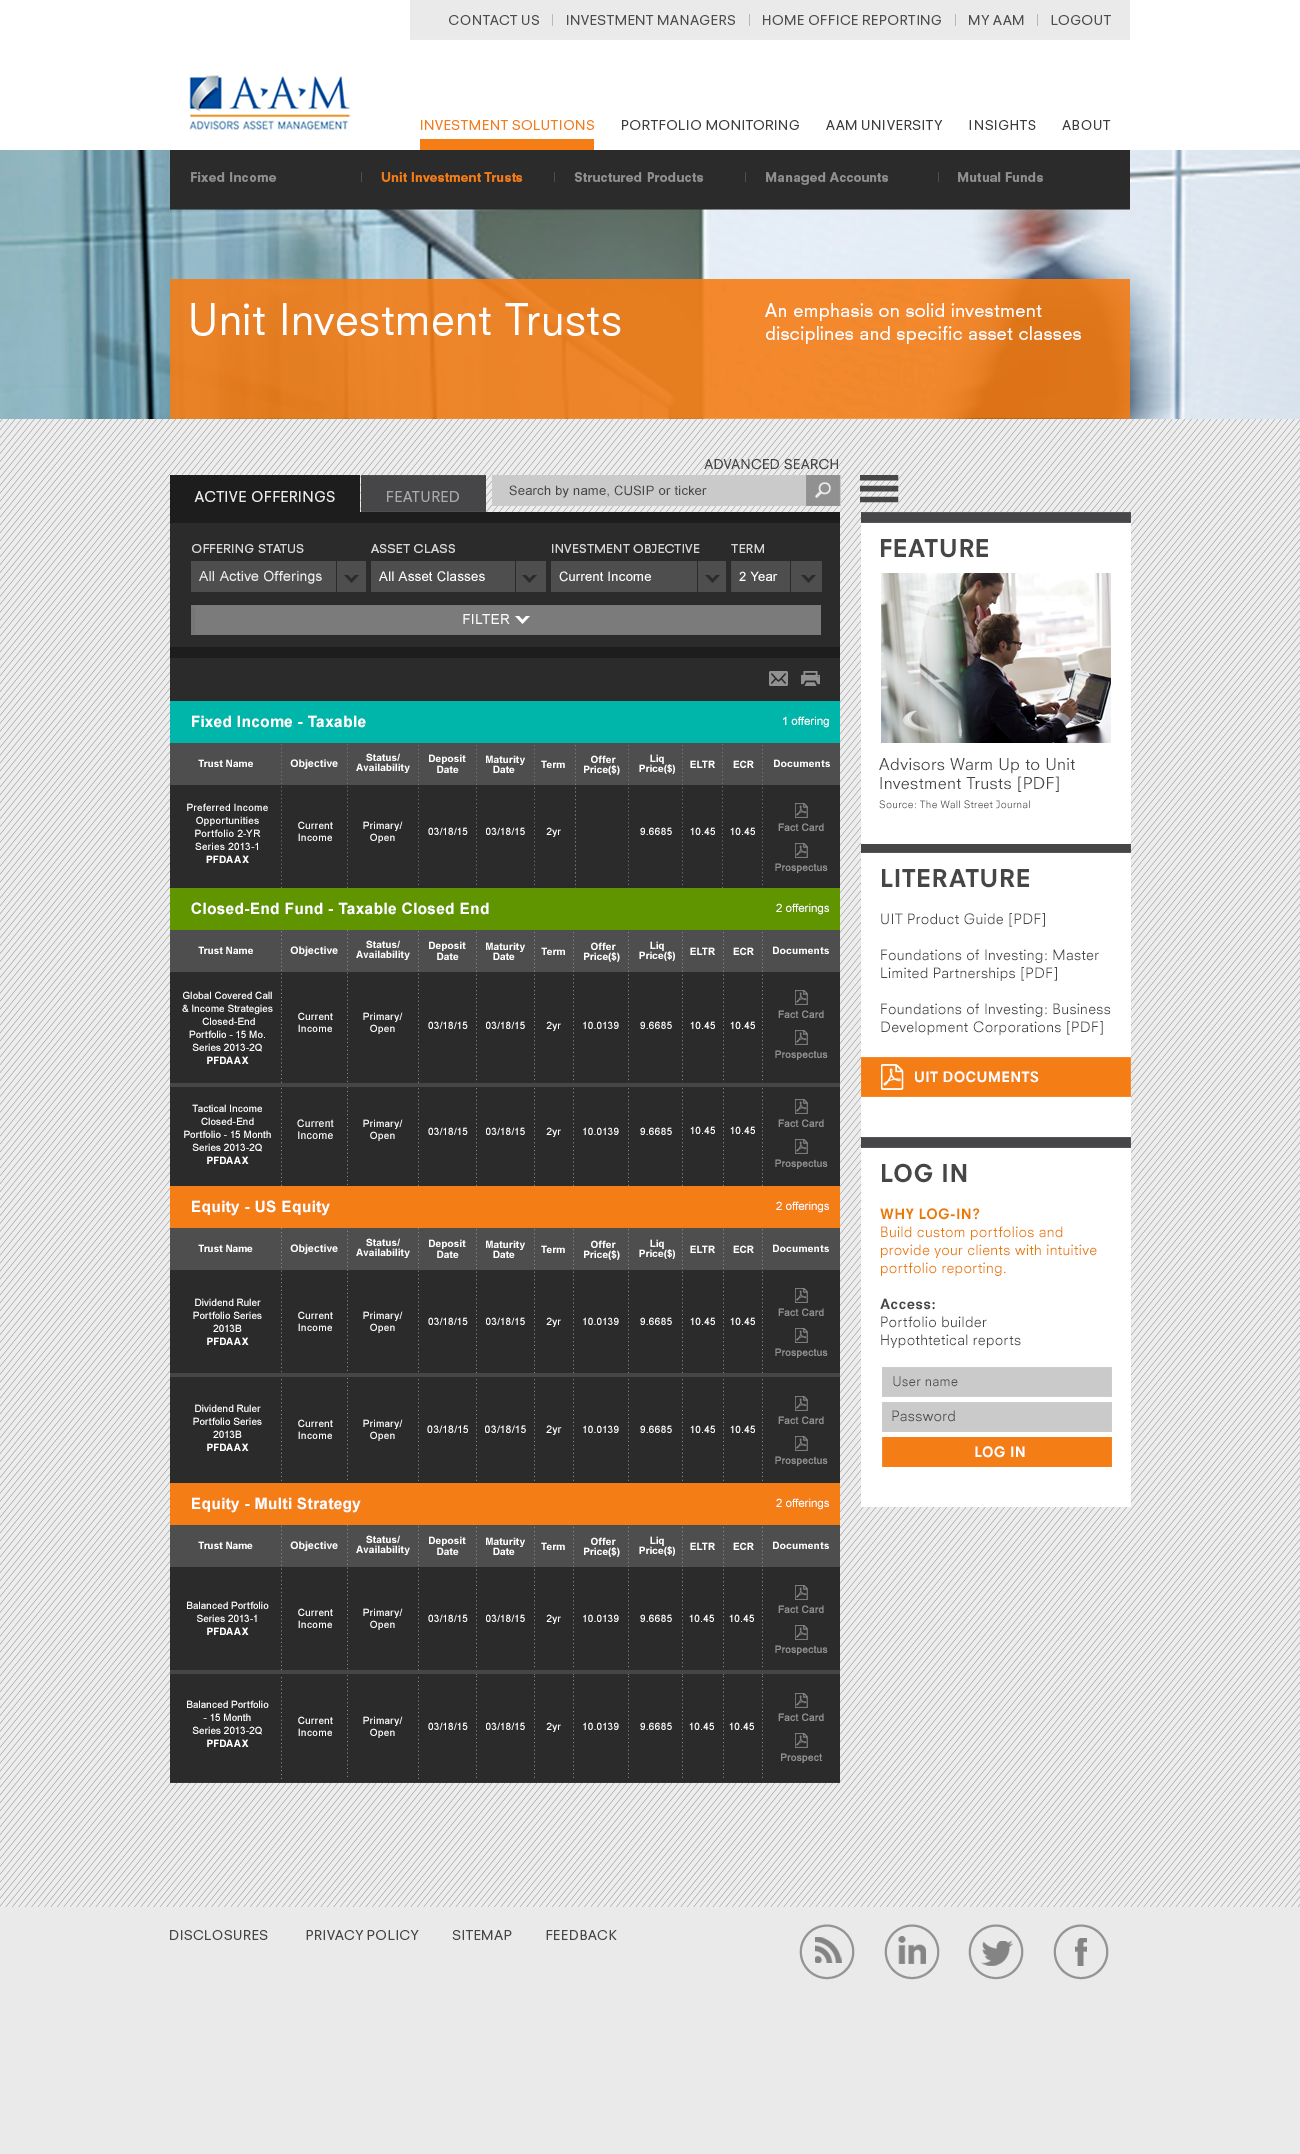Focus the Password field

(997, 1417)
